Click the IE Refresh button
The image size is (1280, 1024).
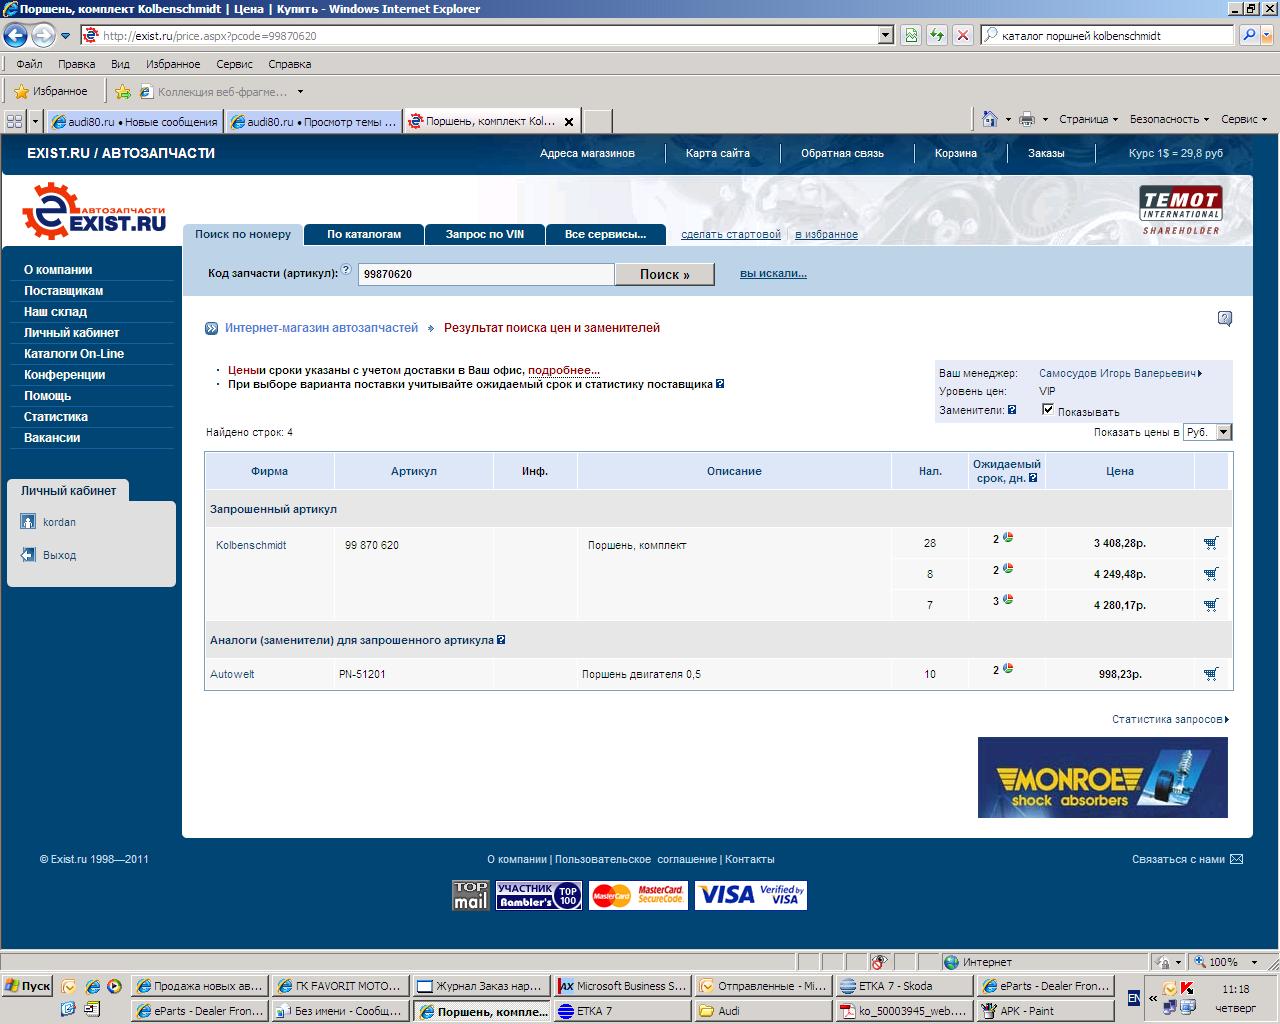(x=937, y=35)
